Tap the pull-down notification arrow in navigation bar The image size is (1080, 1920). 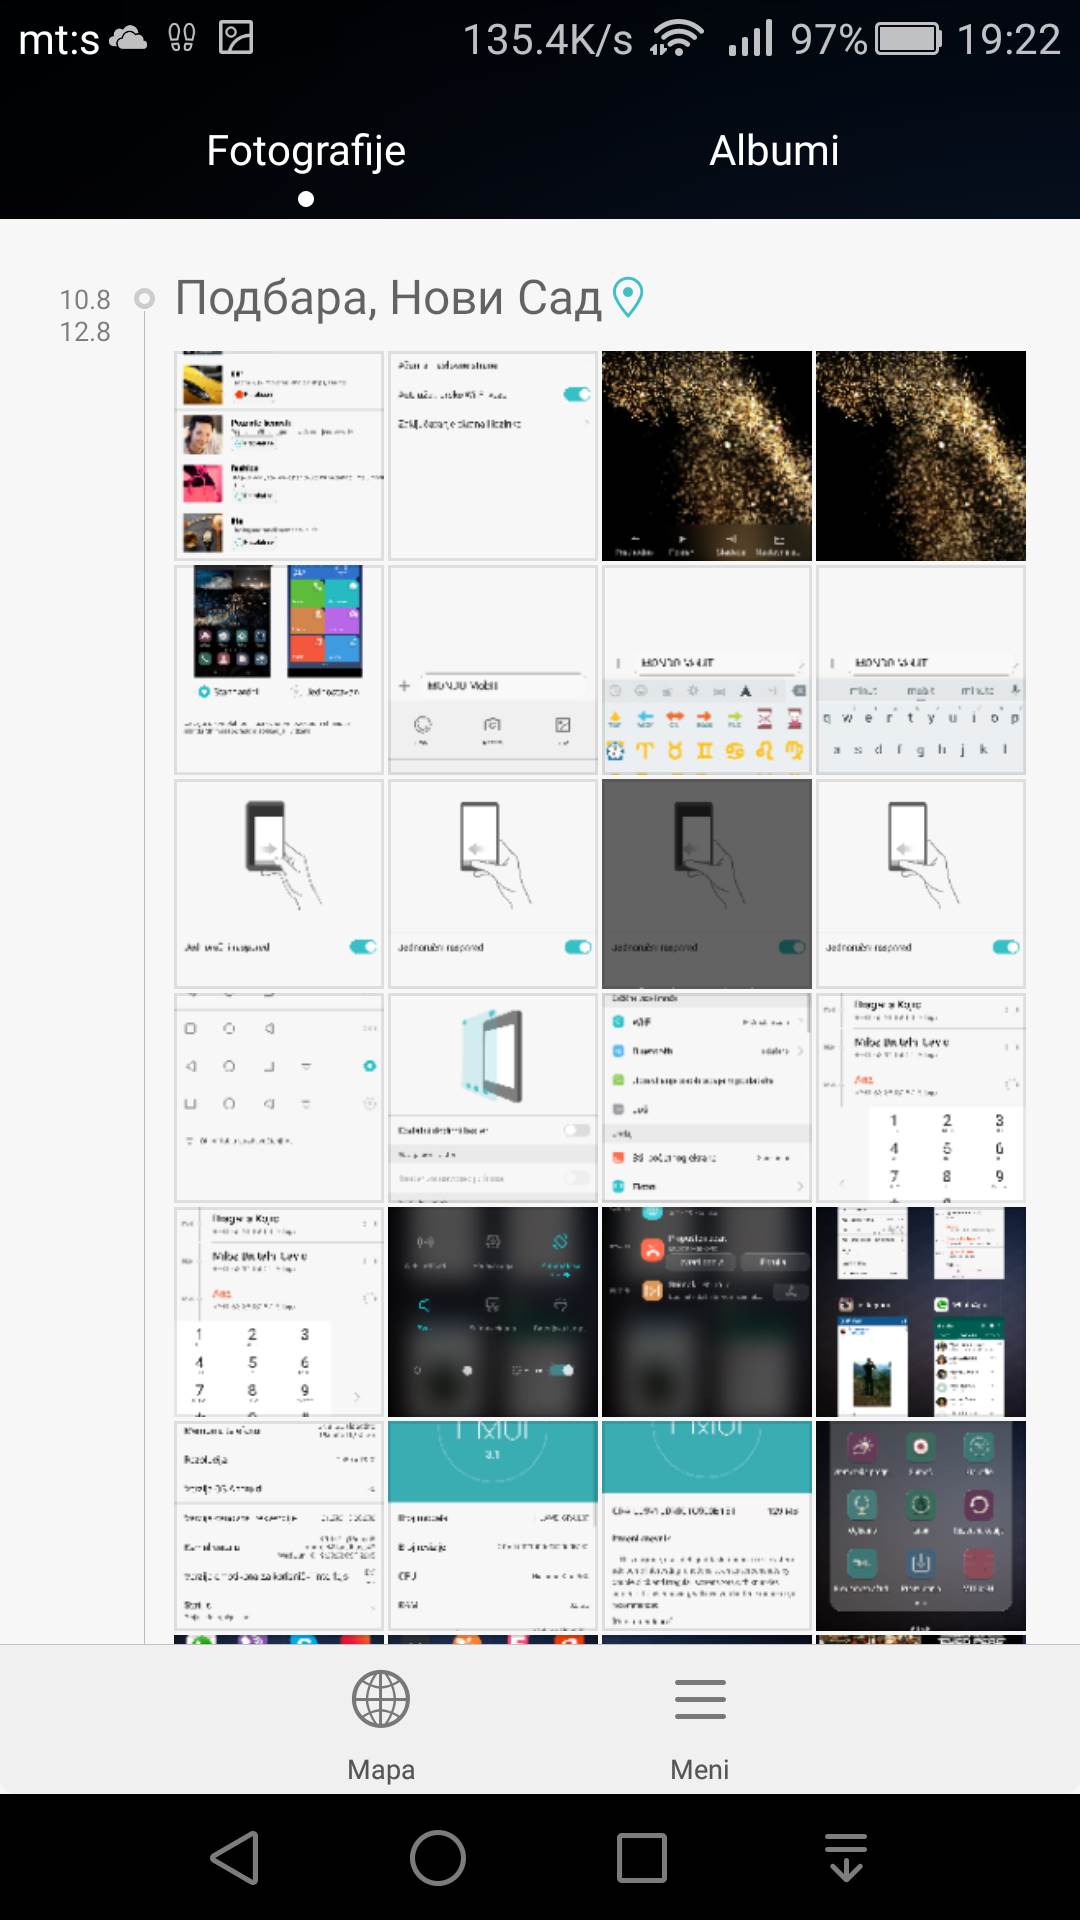(x=846, y=1858)
